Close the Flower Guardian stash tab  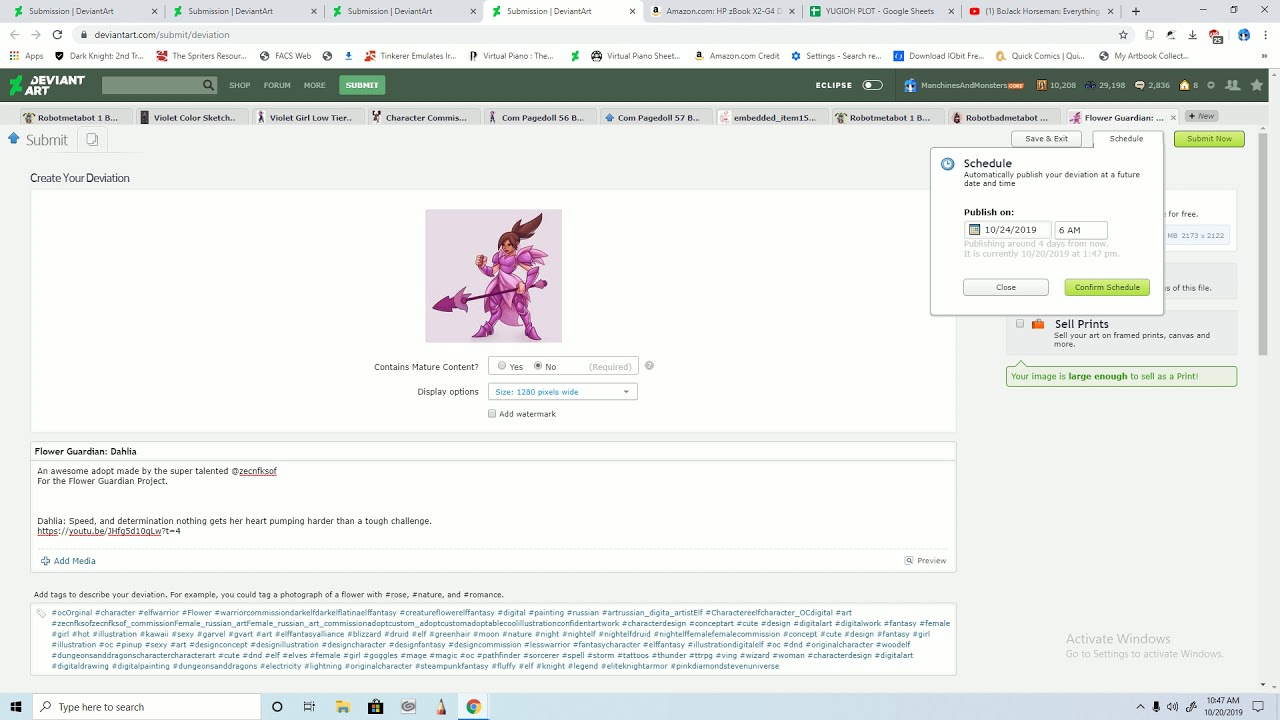[1173, 118]
